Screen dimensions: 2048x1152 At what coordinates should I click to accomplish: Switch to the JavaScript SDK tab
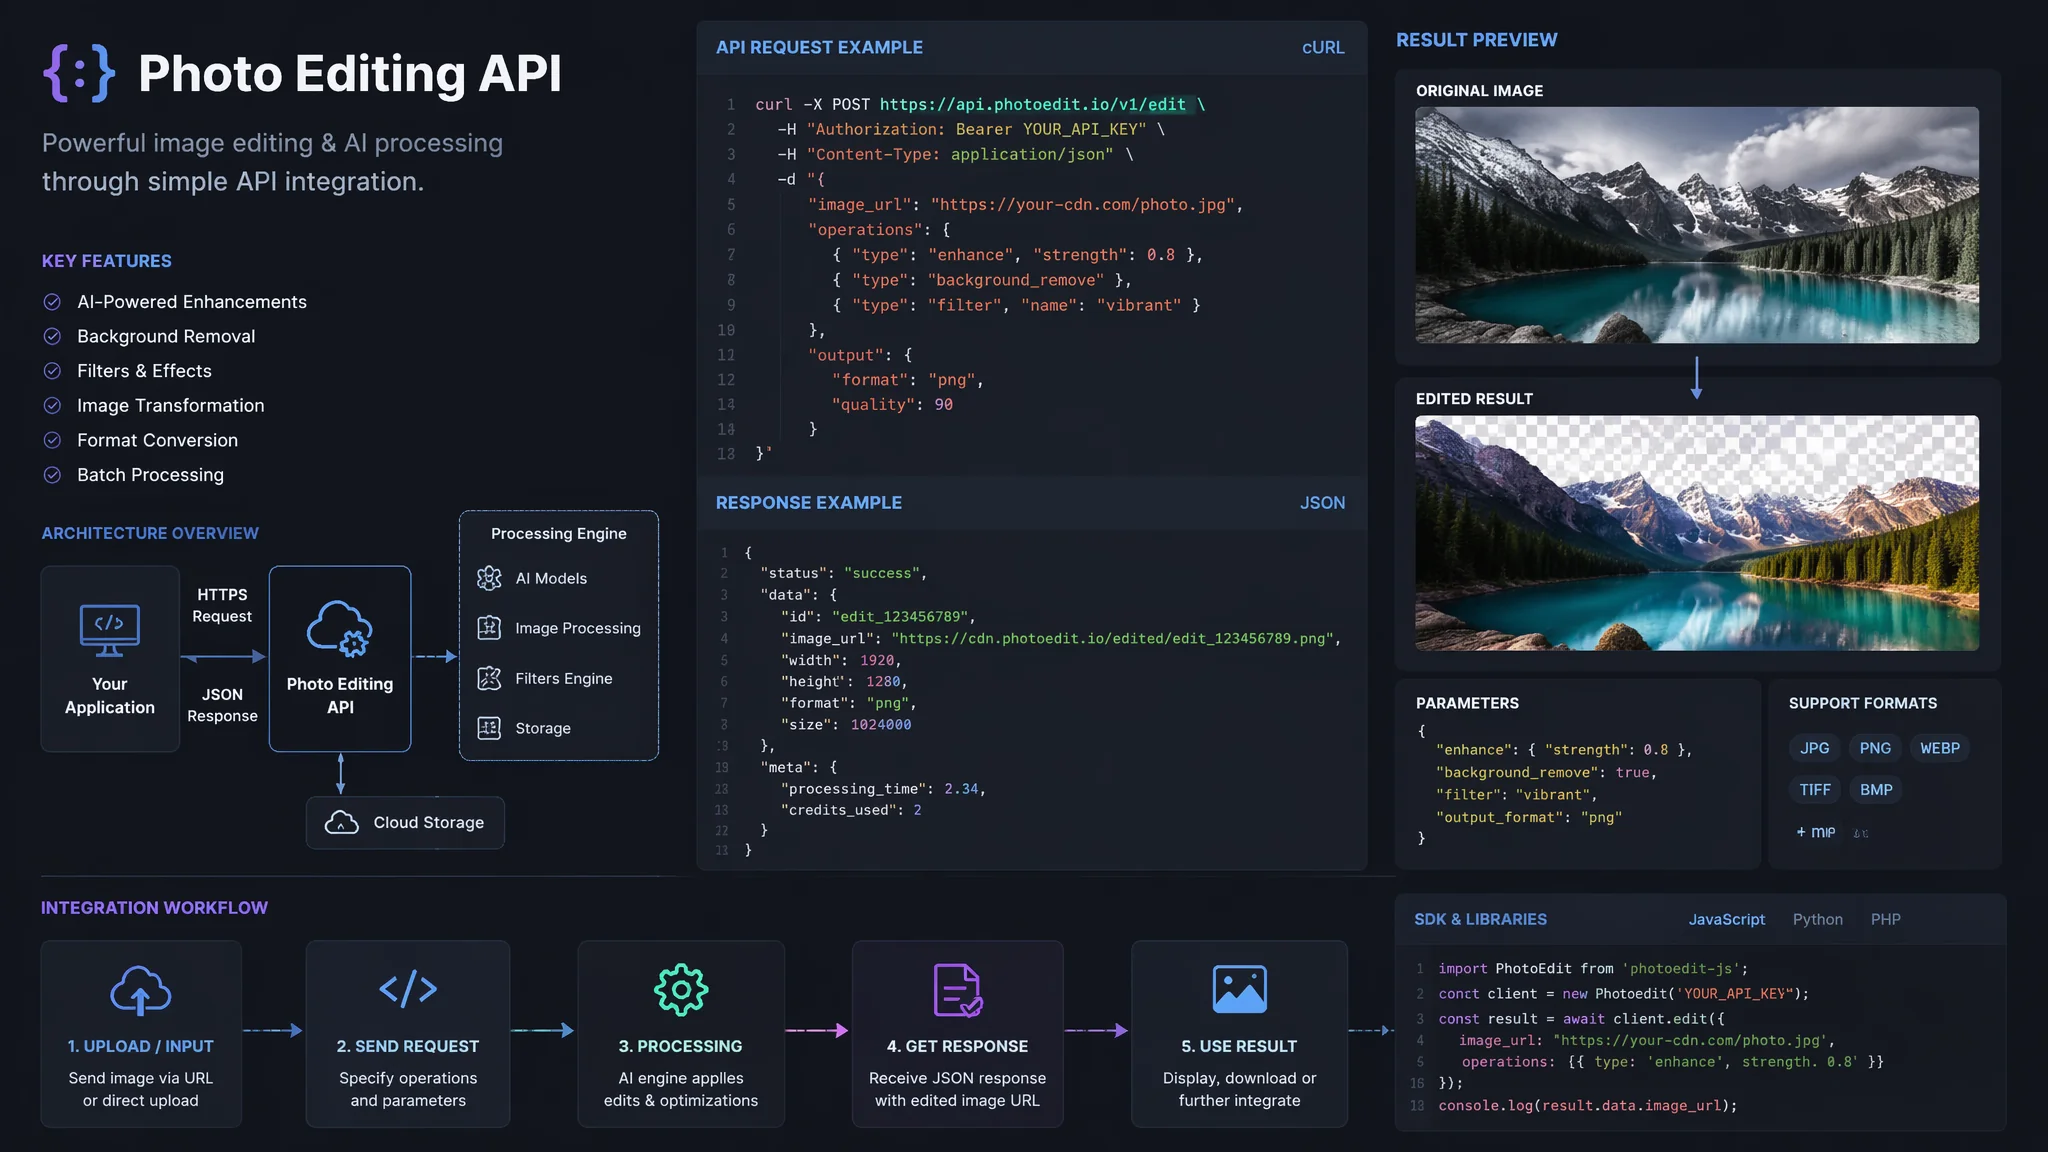[1726, 919]
